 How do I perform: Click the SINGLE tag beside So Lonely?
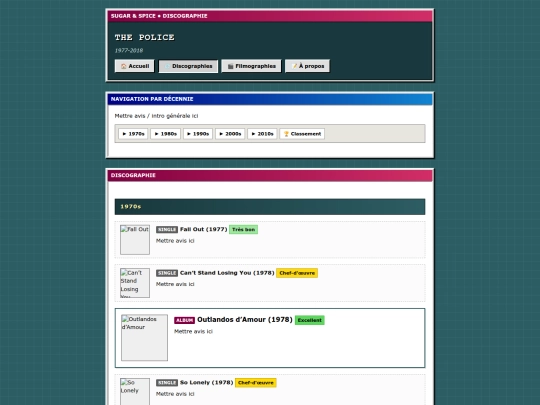coord(167,383)
